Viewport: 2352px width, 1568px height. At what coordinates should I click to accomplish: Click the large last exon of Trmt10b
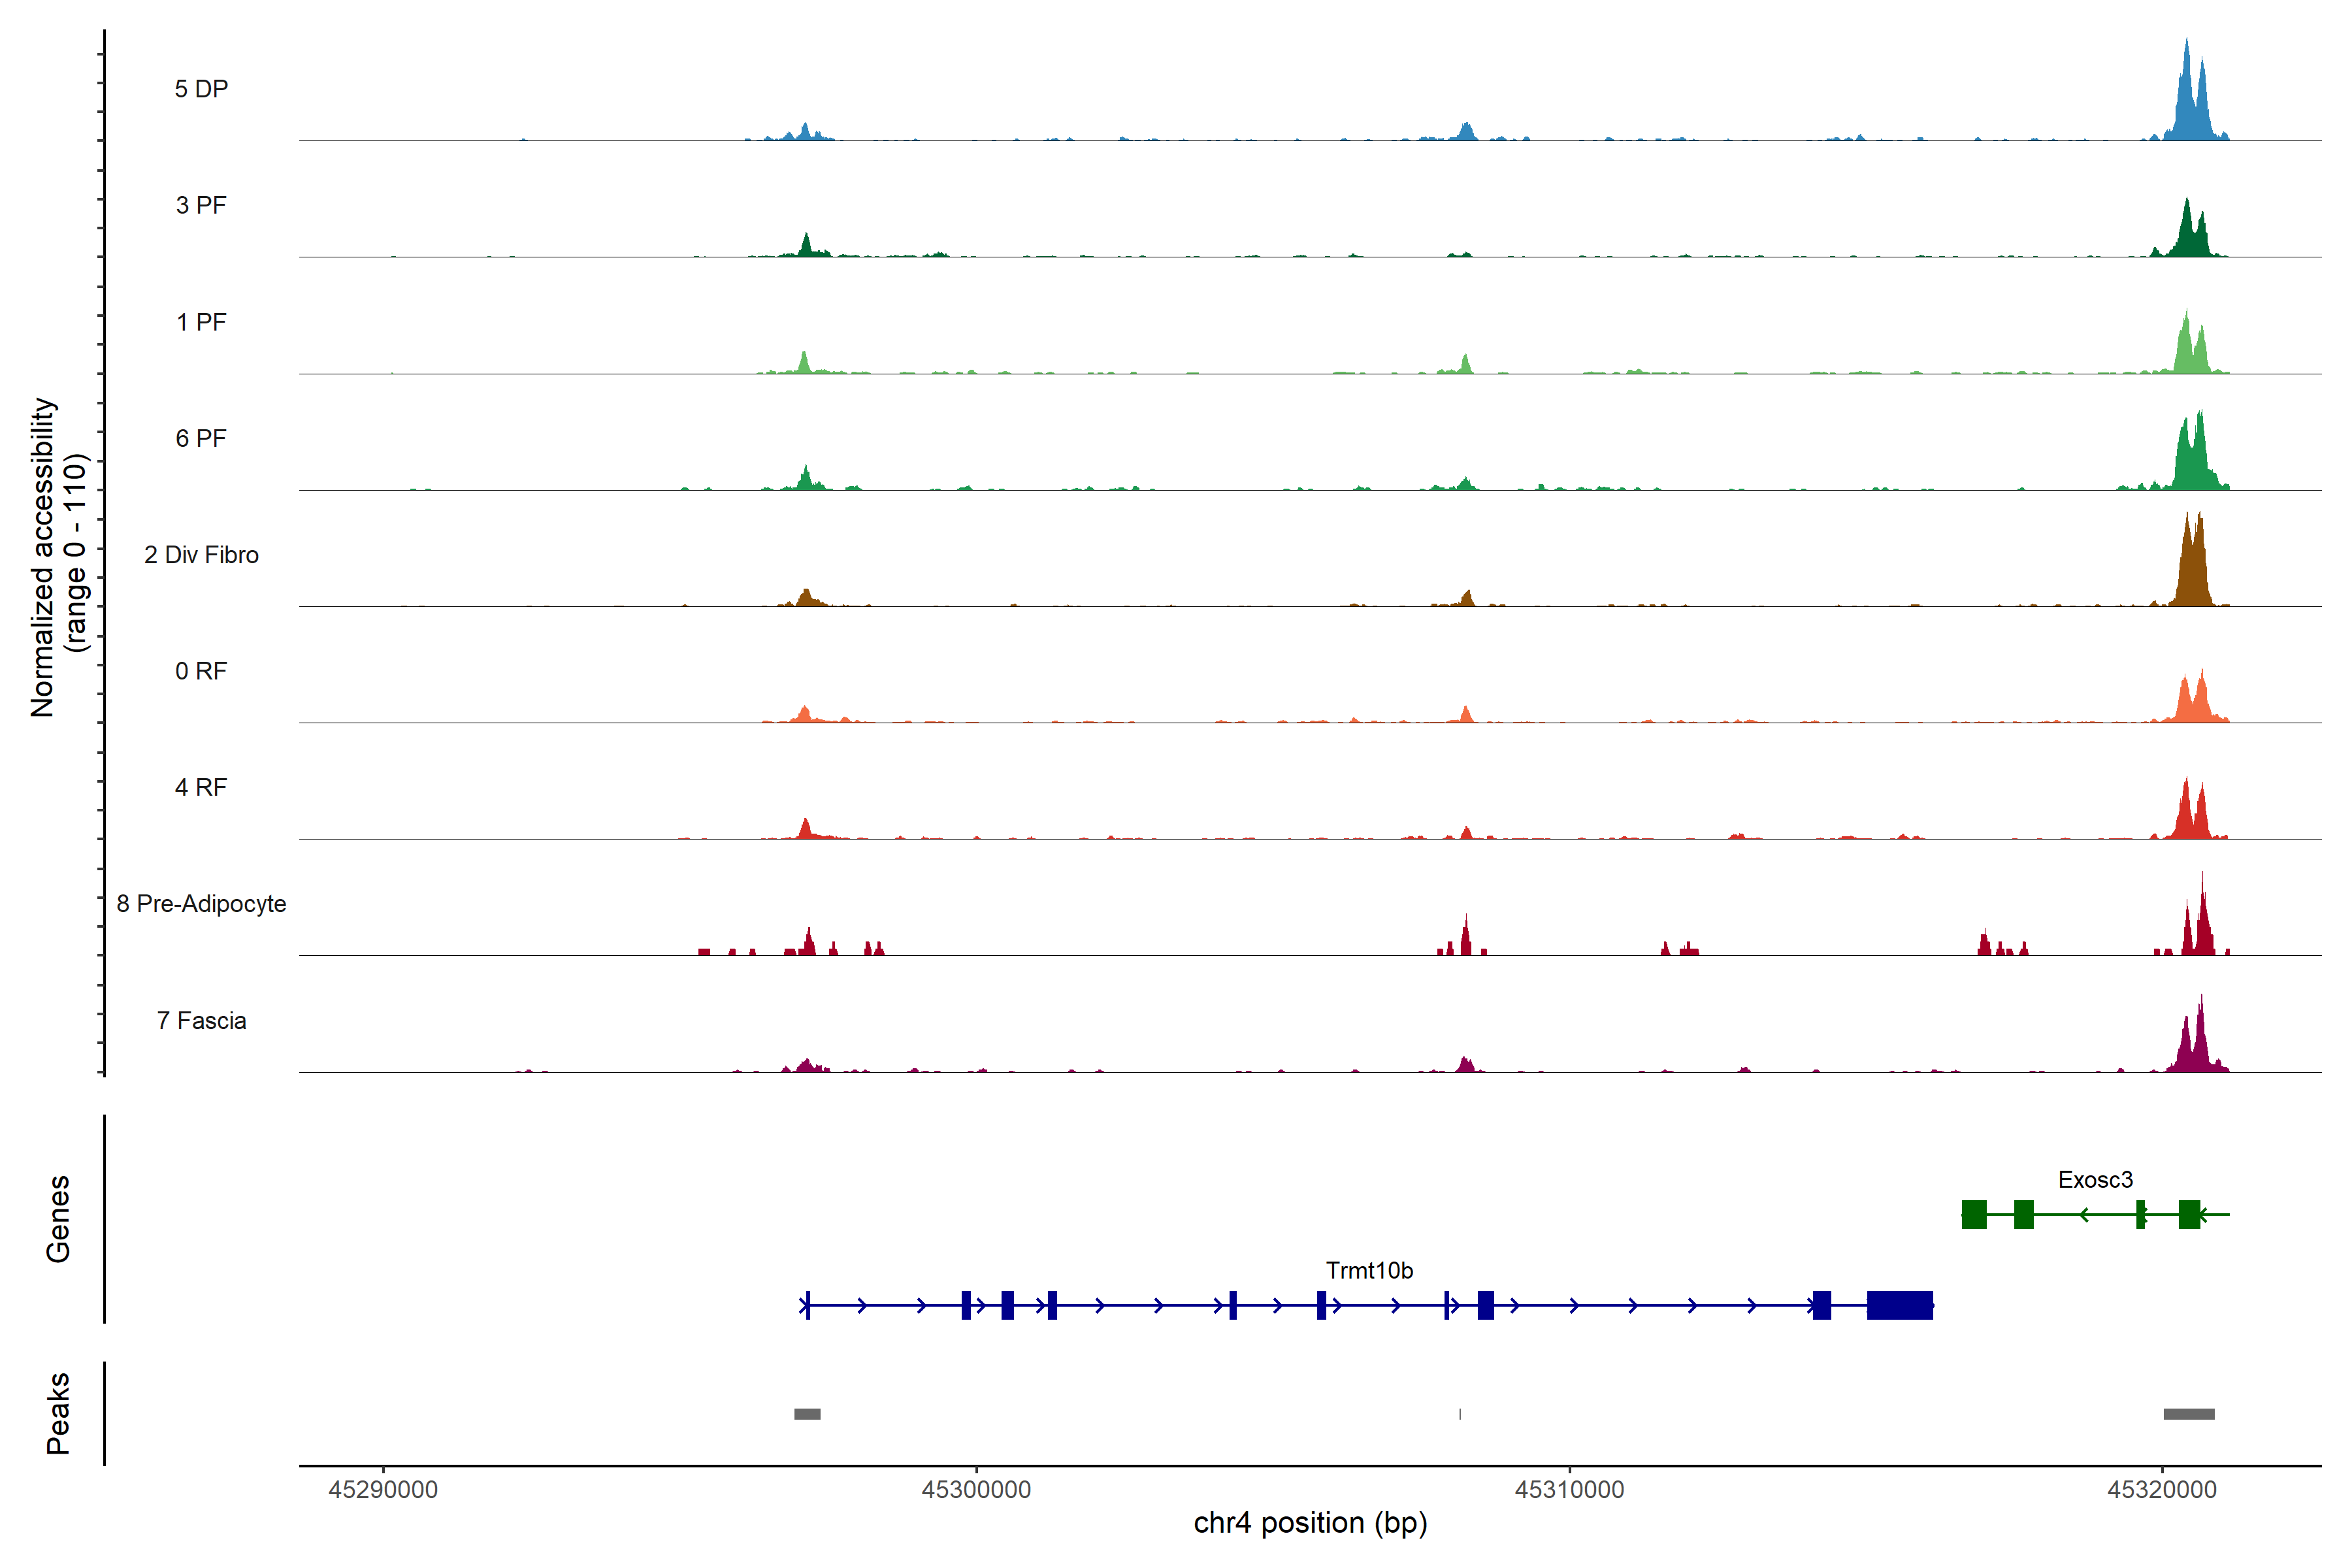tap(1899, 1306)
